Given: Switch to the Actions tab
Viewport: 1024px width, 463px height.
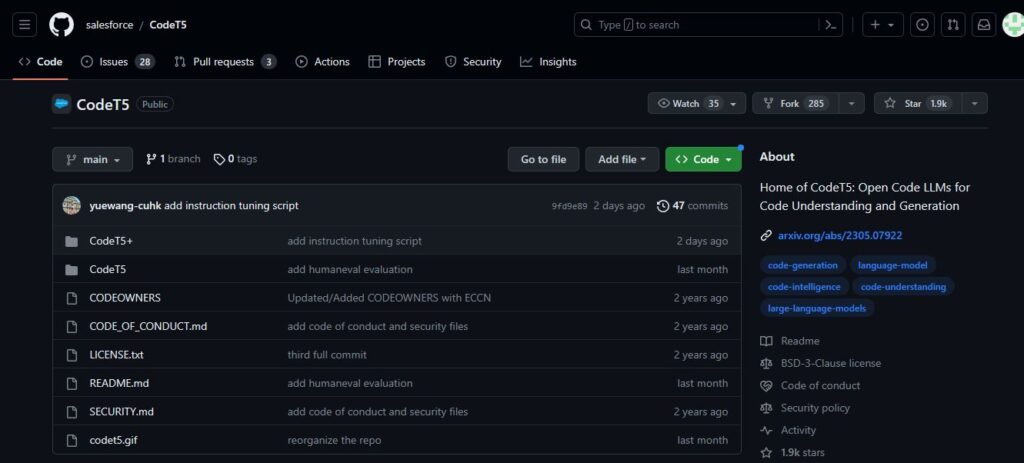Looking at the screenshot, I should point(323,62).
